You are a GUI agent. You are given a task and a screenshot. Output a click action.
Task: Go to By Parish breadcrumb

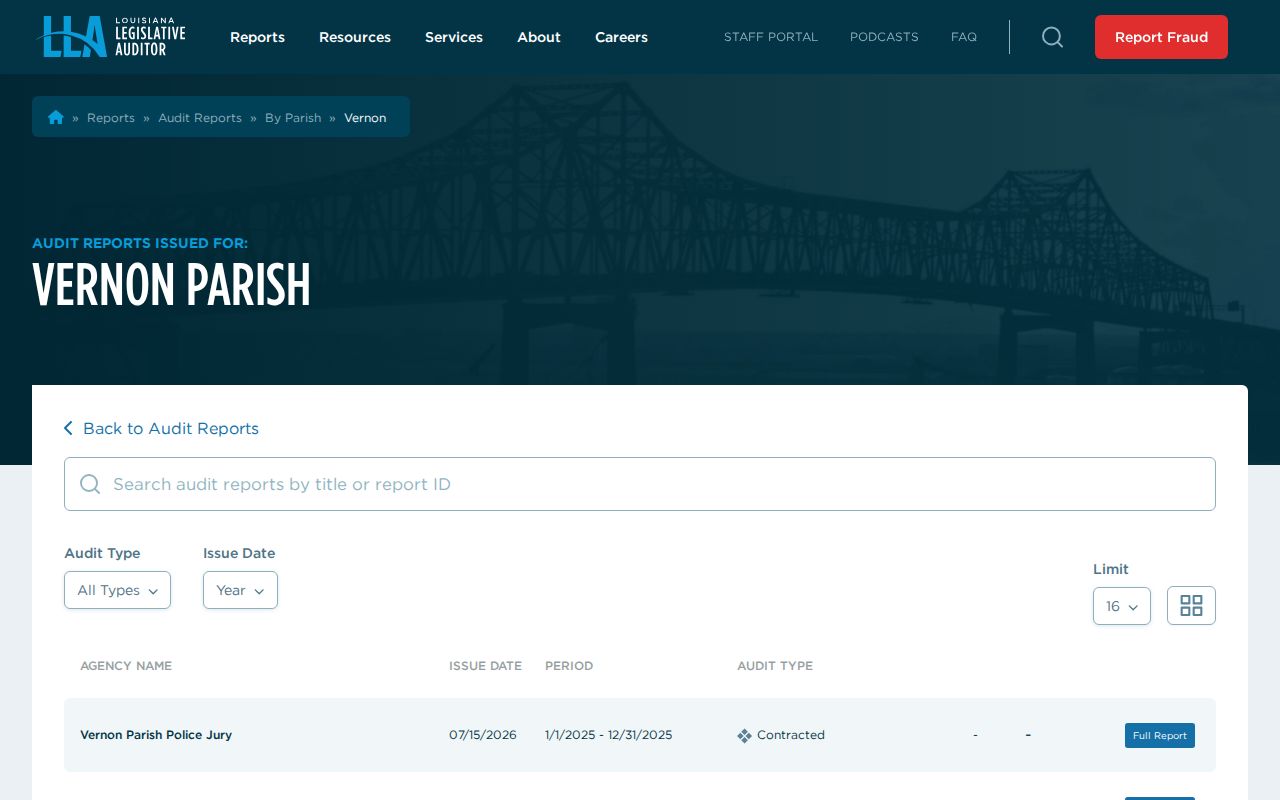tap(293, 118)
